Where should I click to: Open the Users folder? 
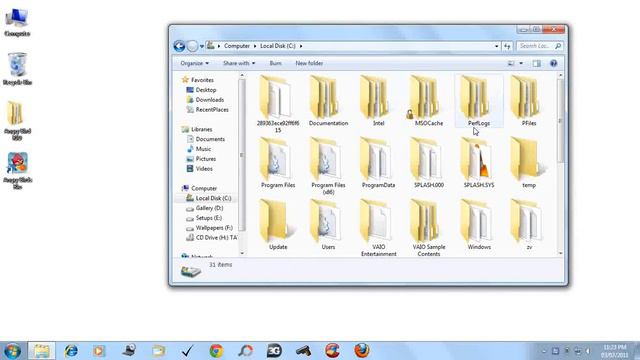328,225
